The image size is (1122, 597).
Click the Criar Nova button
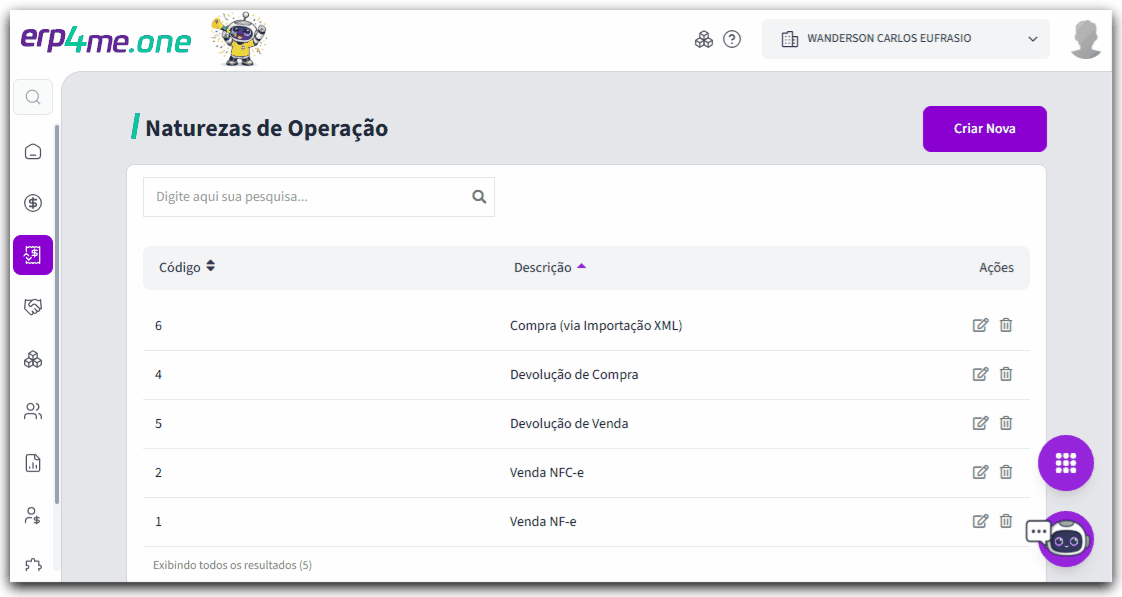[x=985, y=129]
